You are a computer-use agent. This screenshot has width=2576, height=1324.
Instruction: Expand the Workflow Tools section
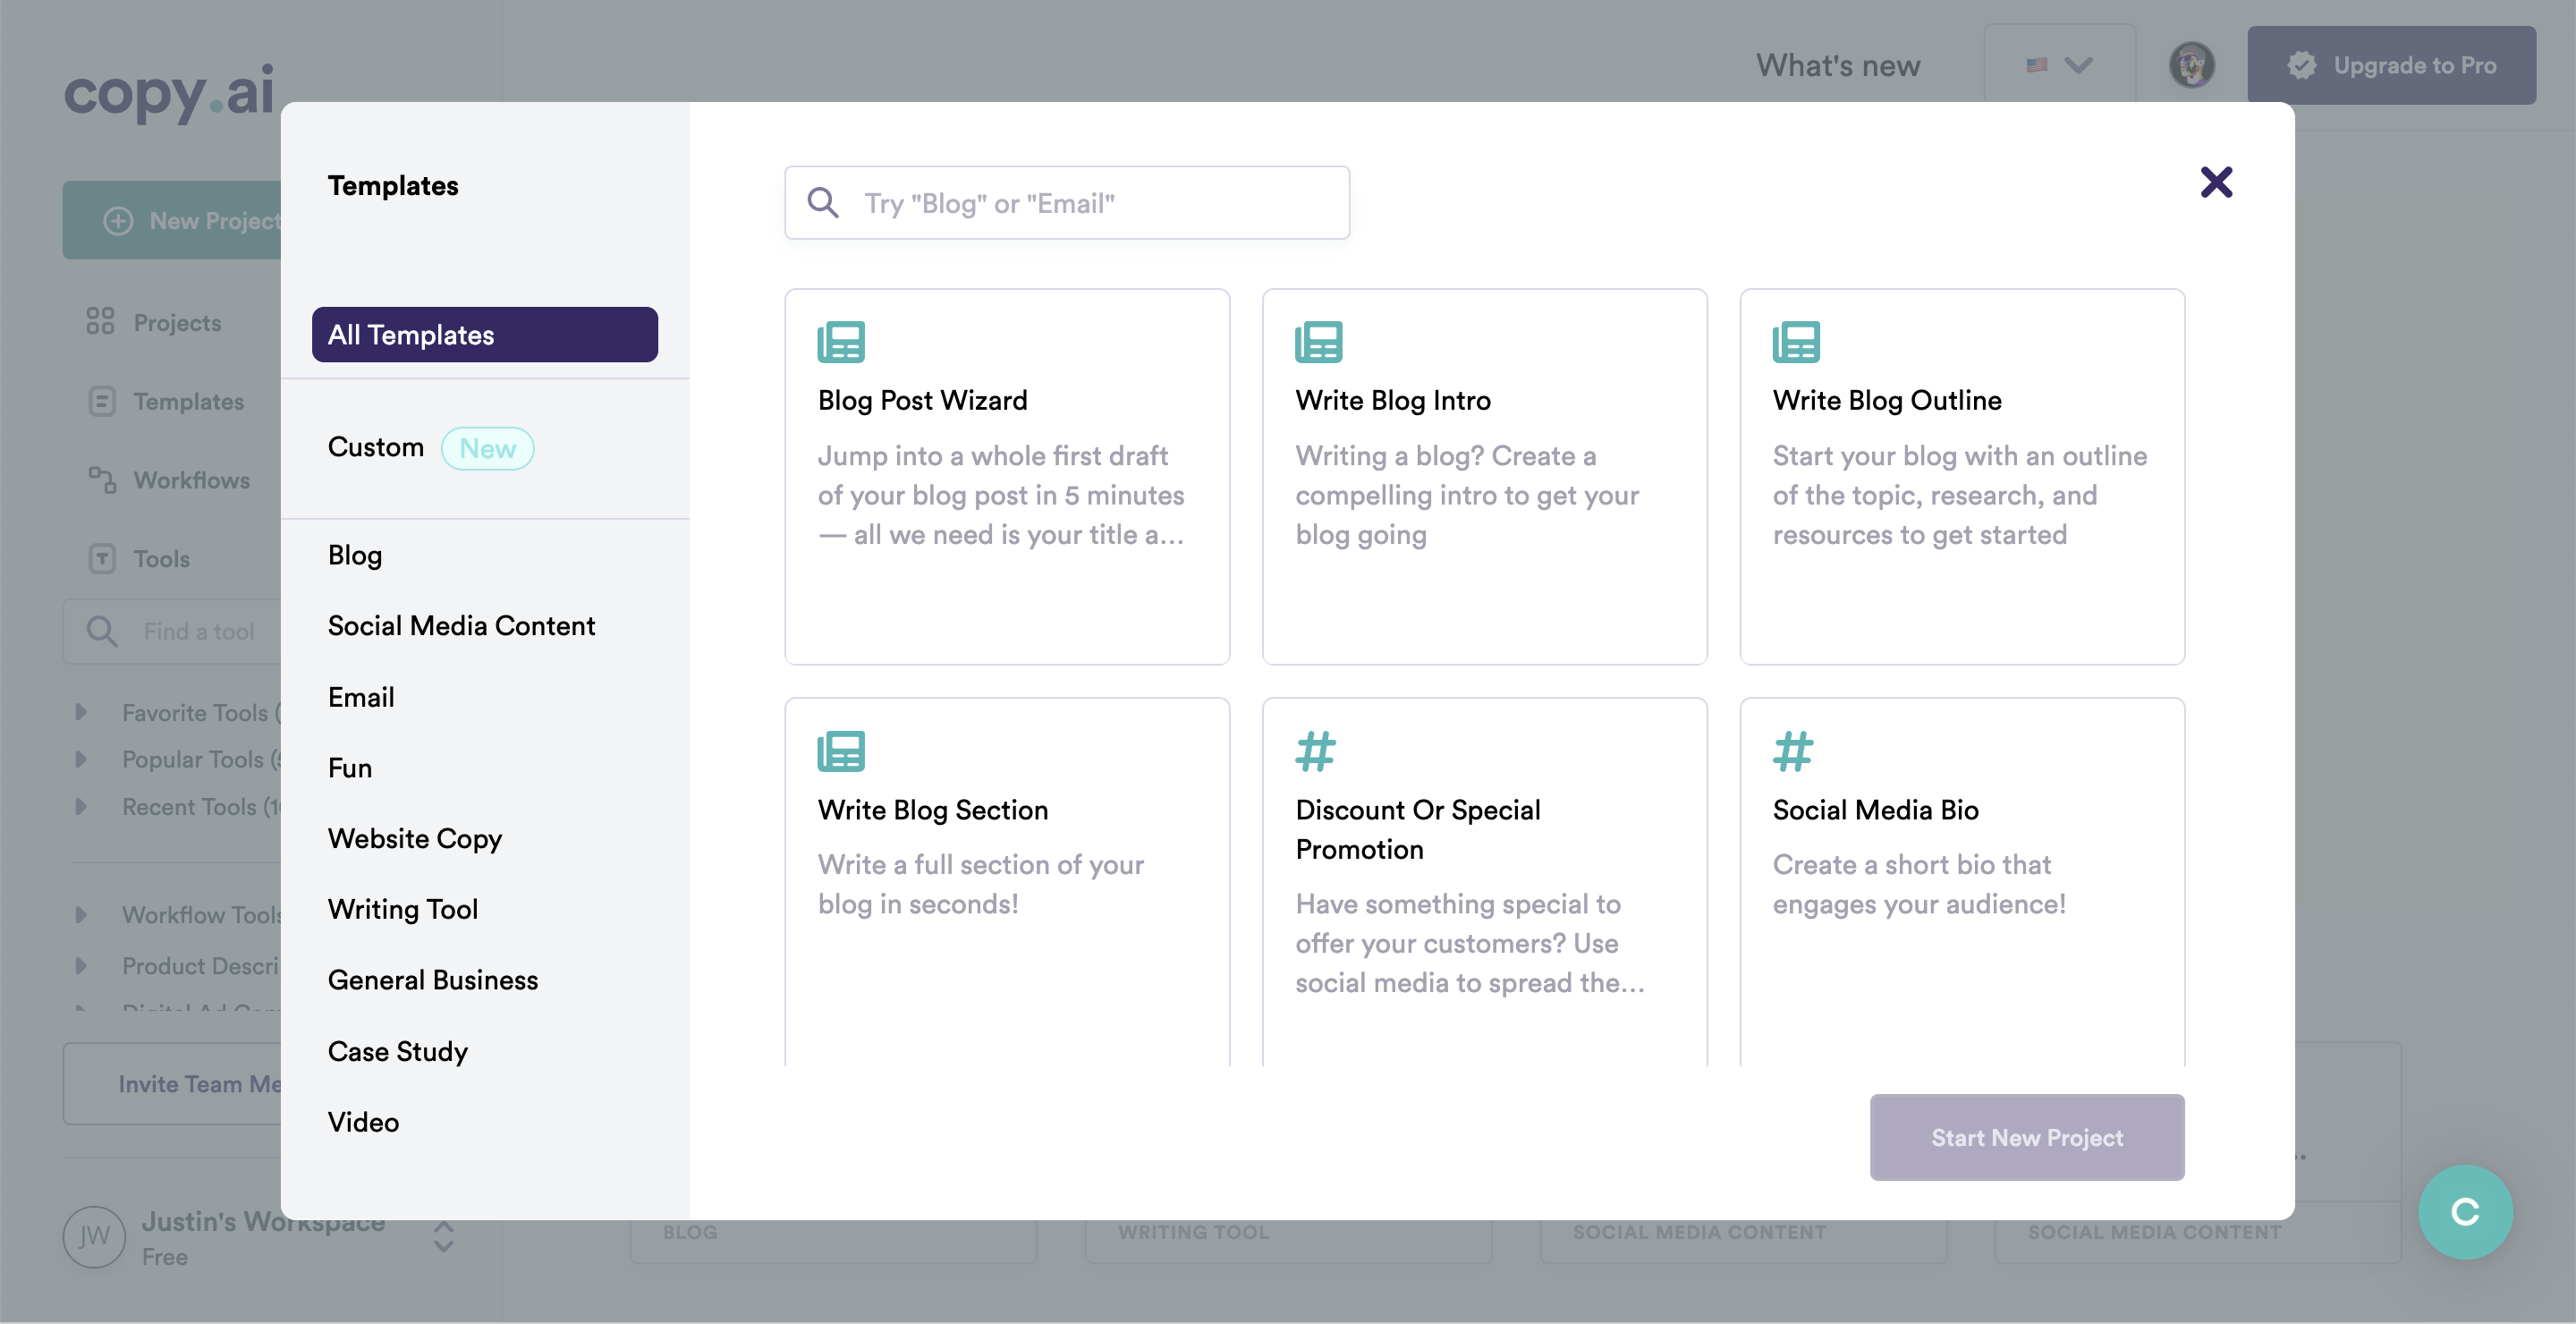pos(82,914)
